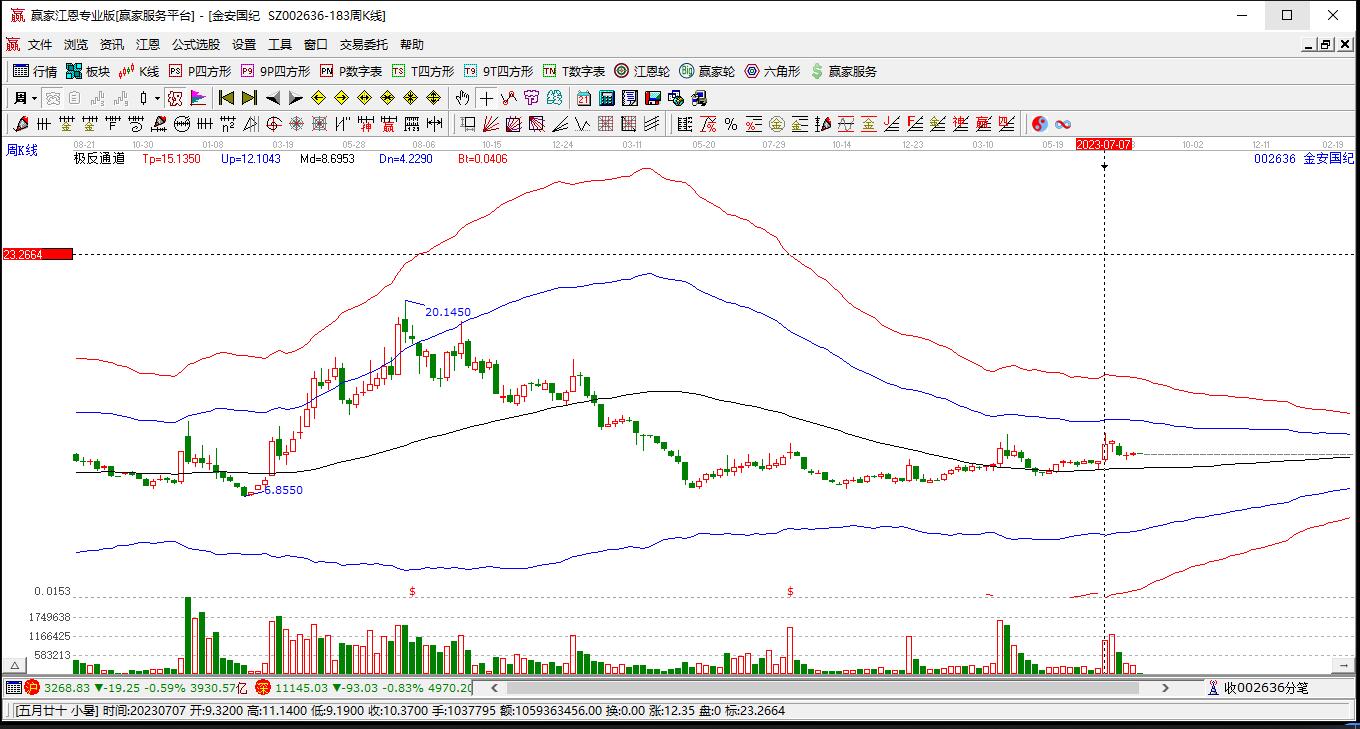Jump to the first bar of chart

pos(226,98)
